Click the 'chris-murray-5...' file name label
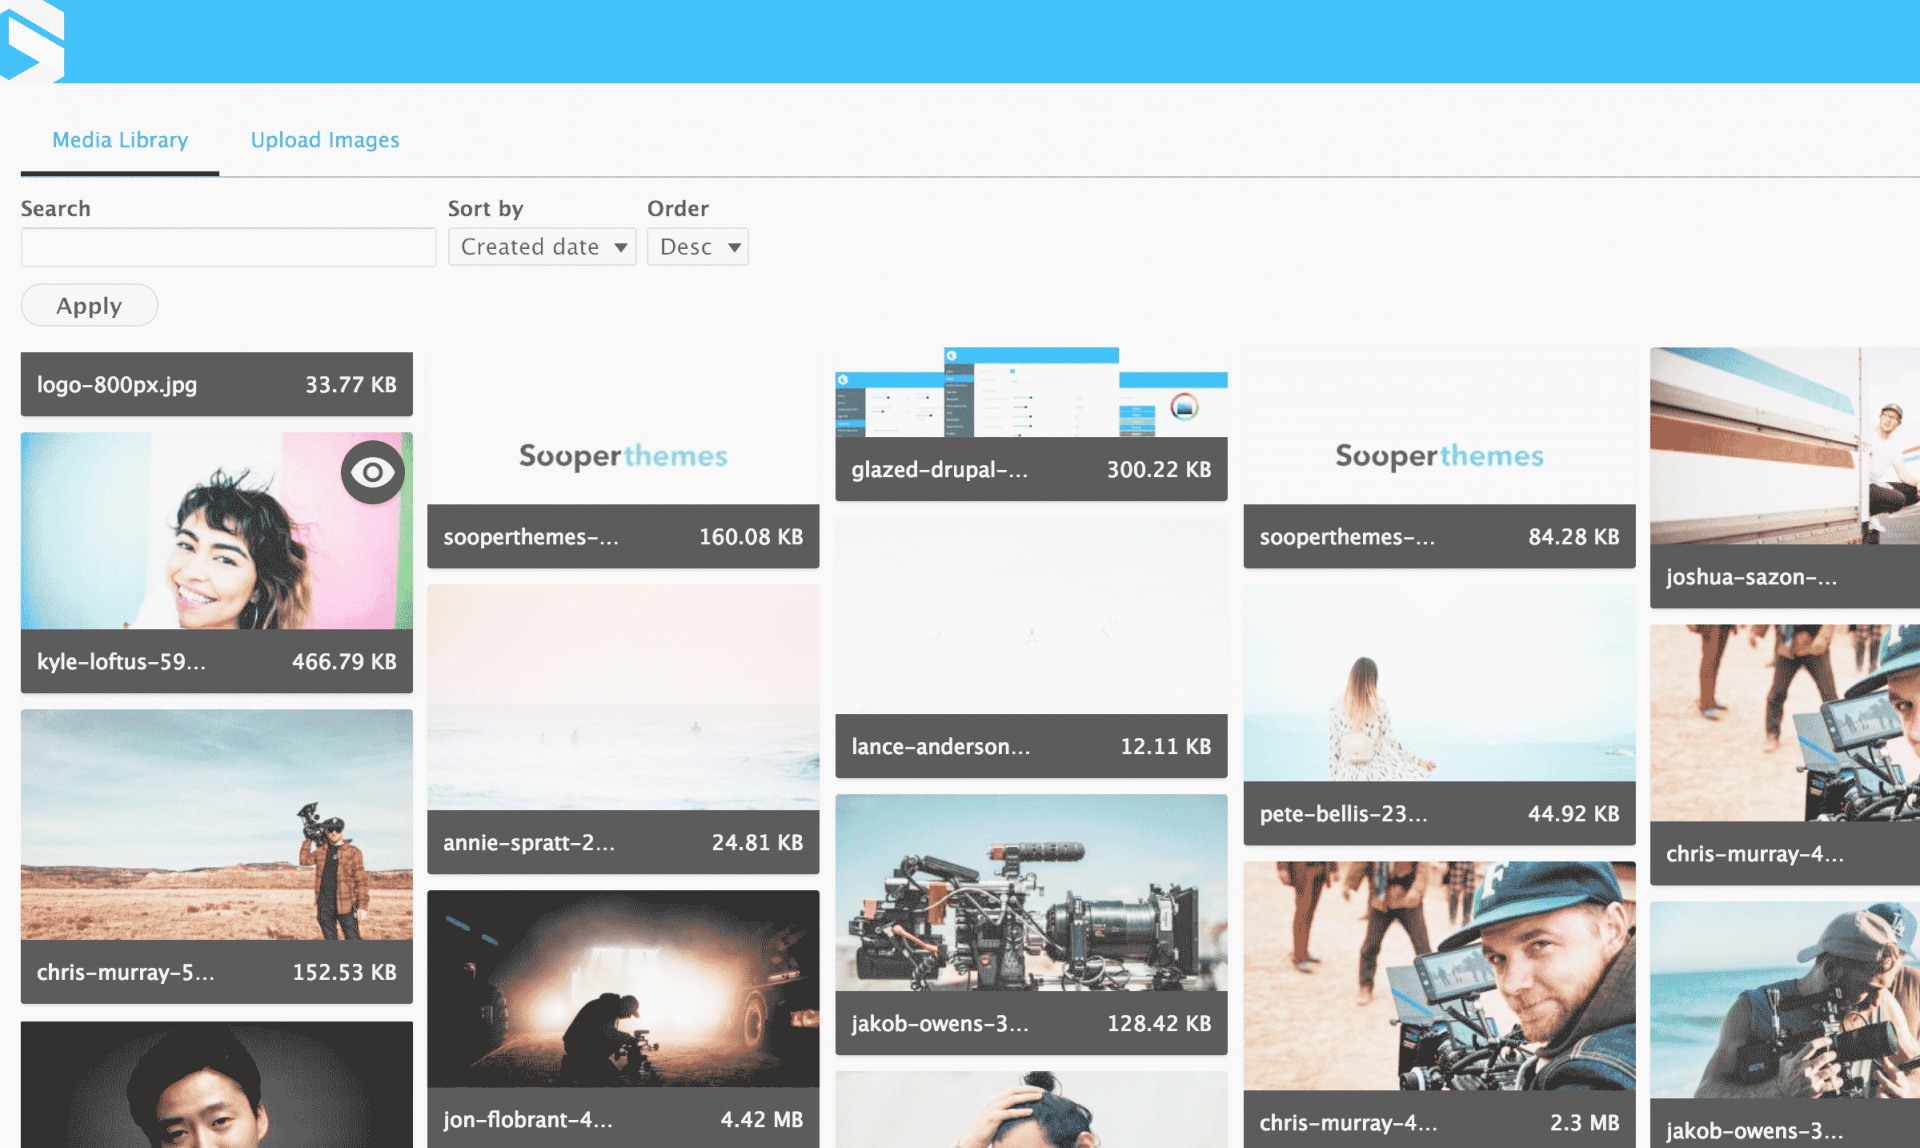 126,972
